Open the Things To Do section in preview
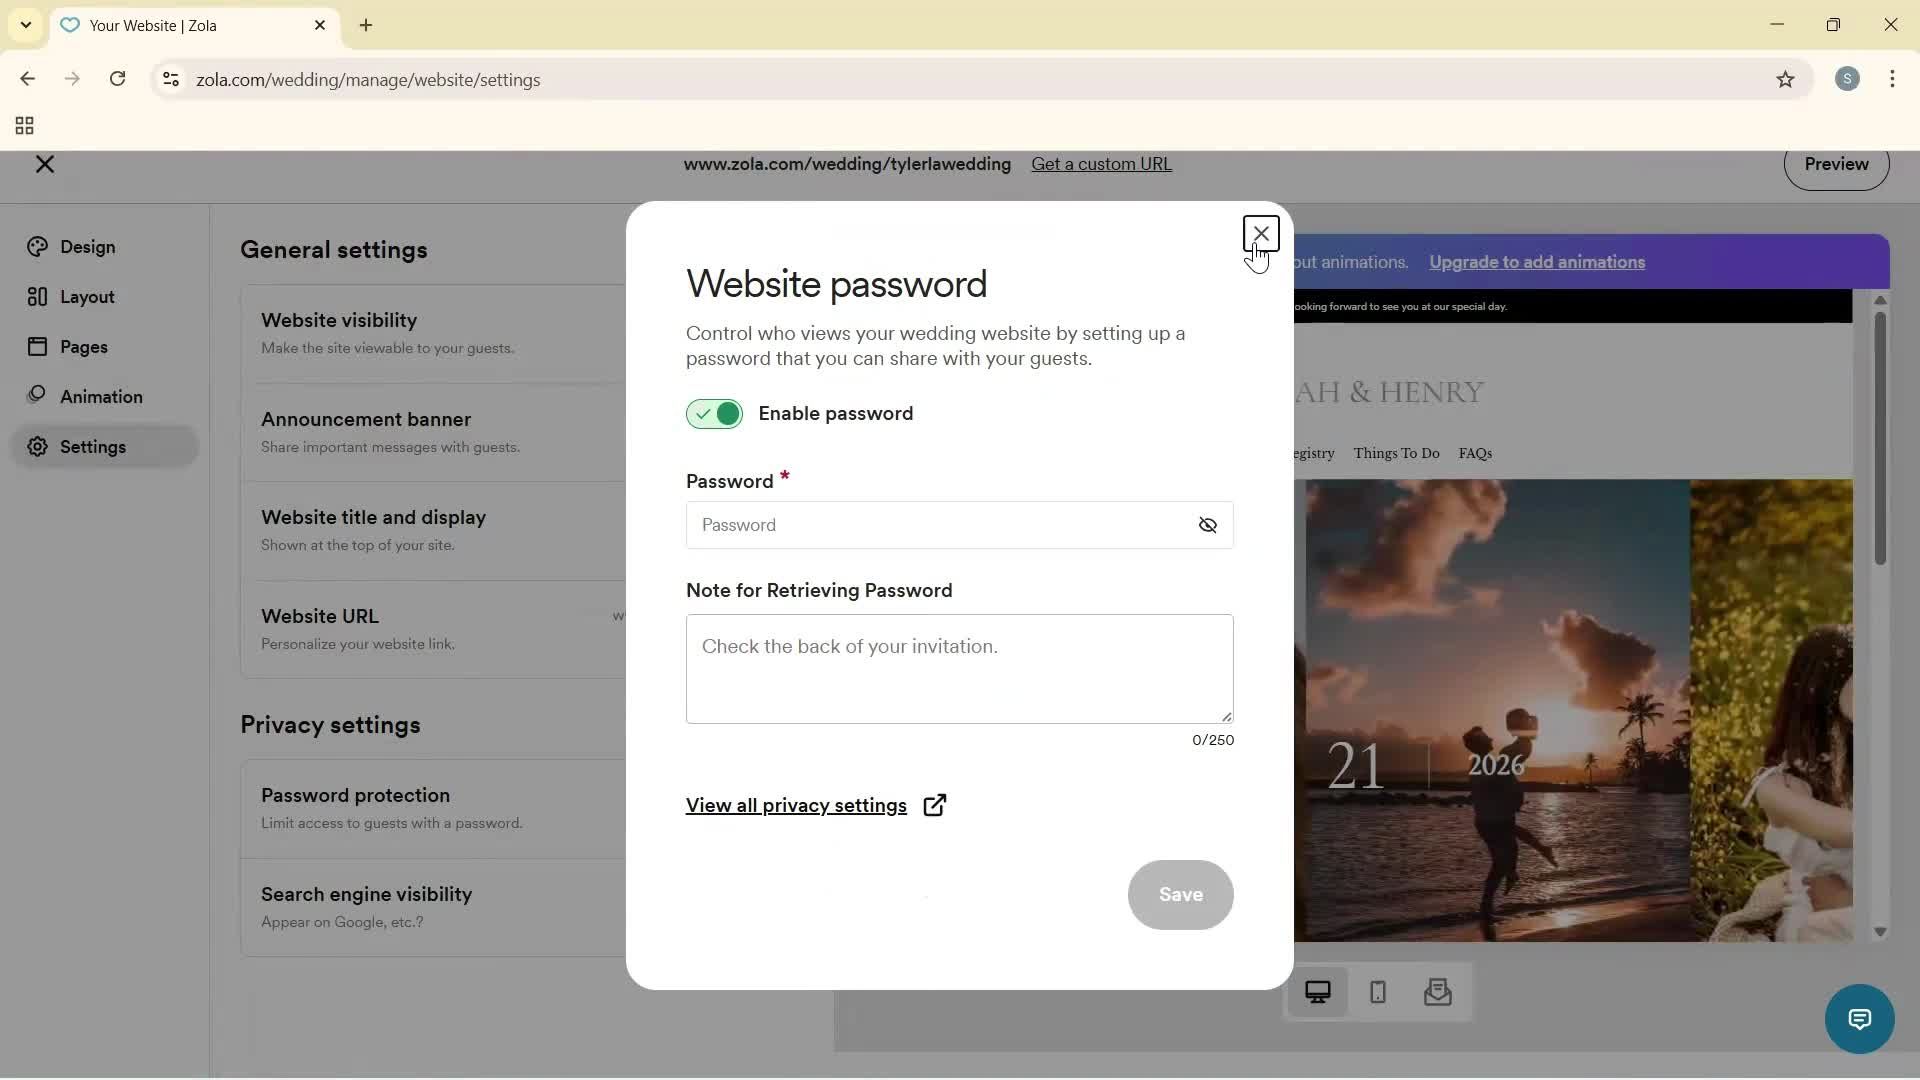The width and height of the screenshot is (1920, 1080). 1396,453
